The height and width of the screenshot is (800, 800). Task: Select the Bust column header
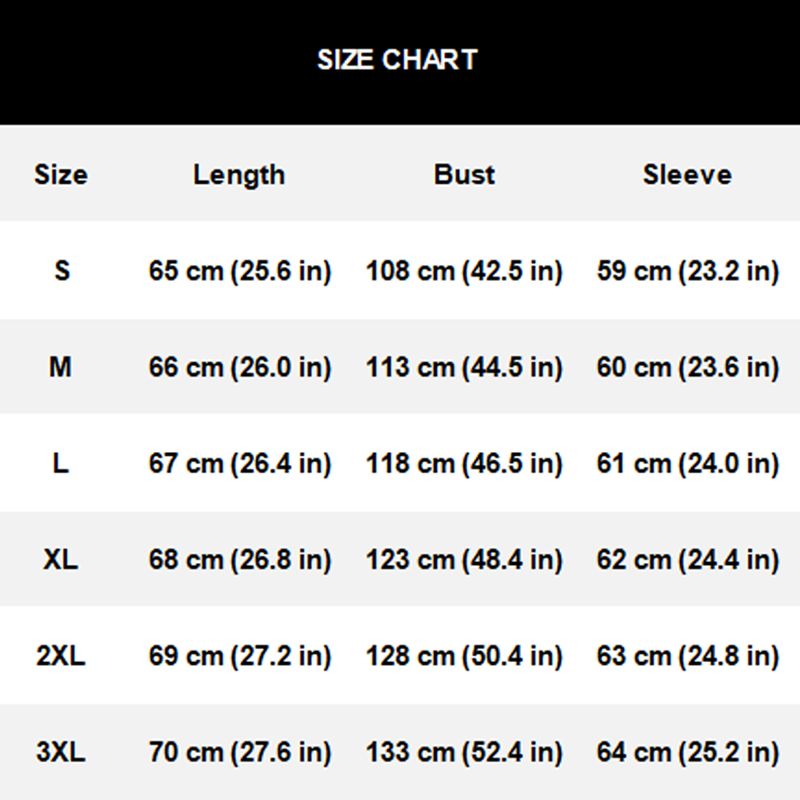click(x=465, y=175)
